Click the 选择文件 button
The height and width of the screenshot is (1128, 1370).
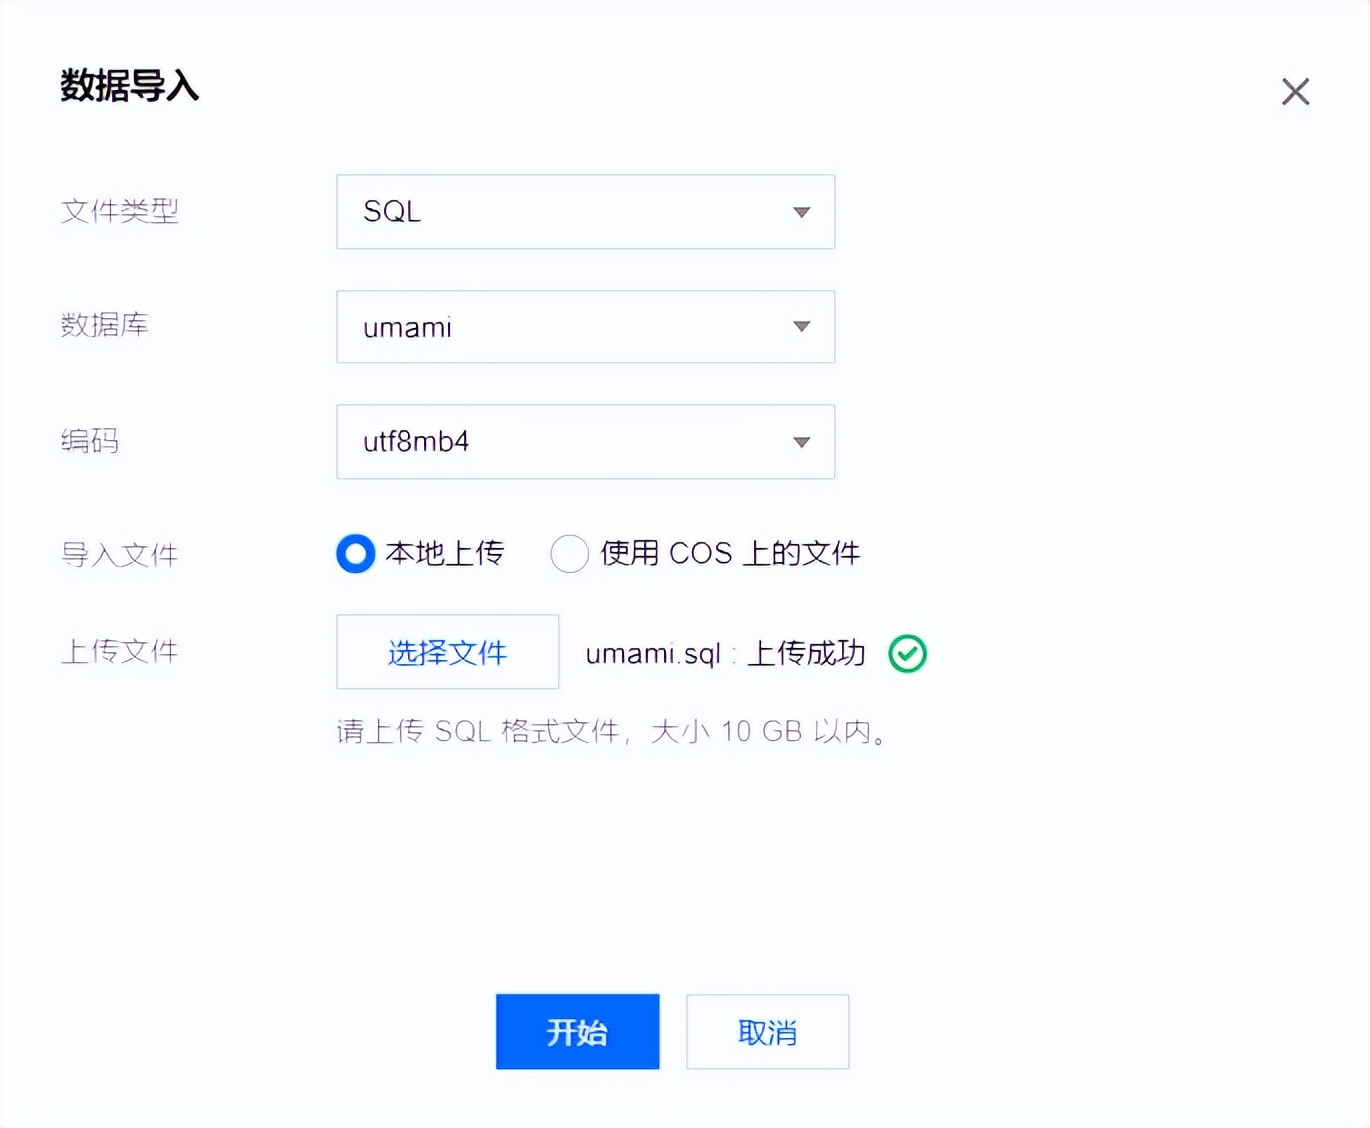447,652
